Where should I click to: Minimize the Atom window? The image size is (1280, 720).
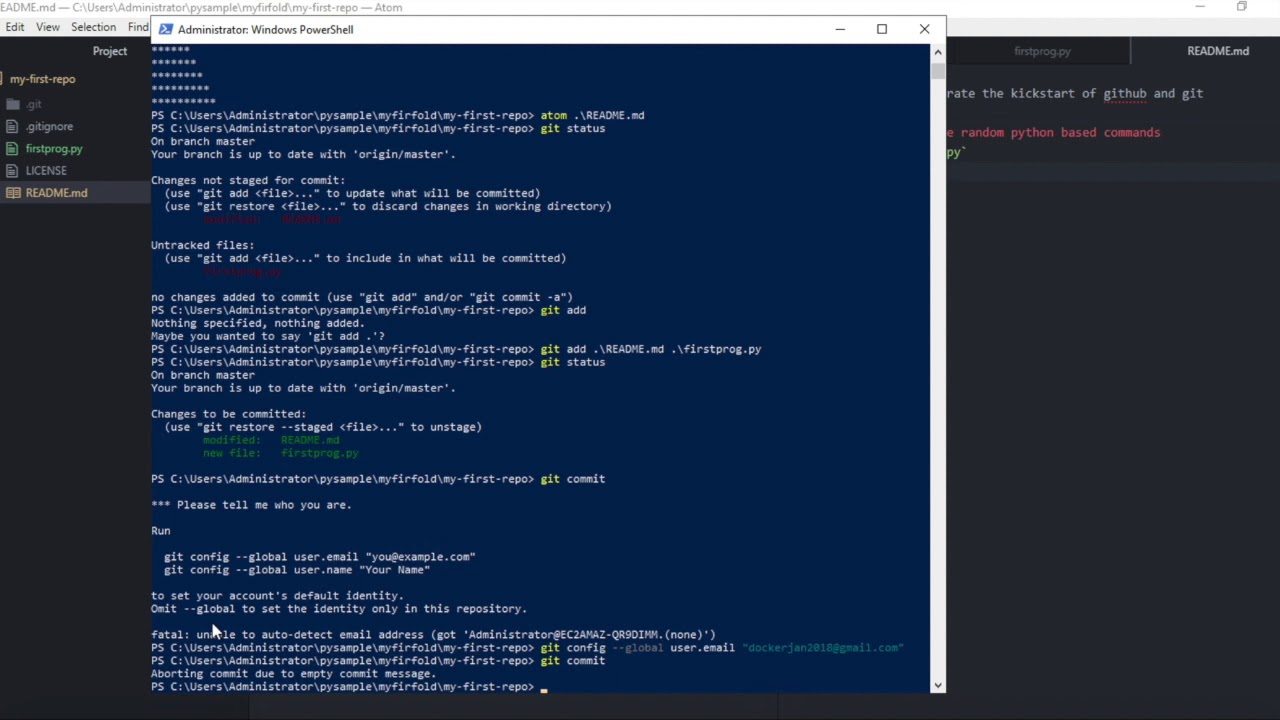pyautogui.click(x=1199, y=7)
